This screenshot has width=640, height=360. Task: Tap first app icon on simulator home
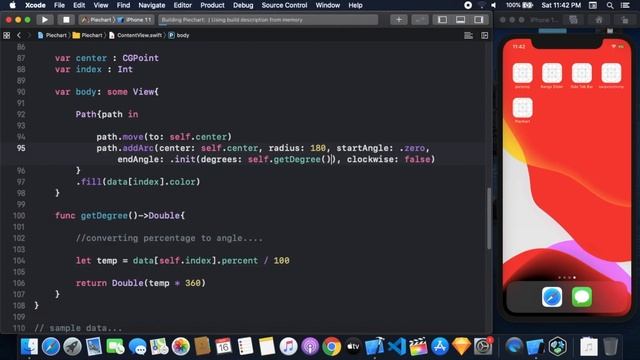[522, 73]
